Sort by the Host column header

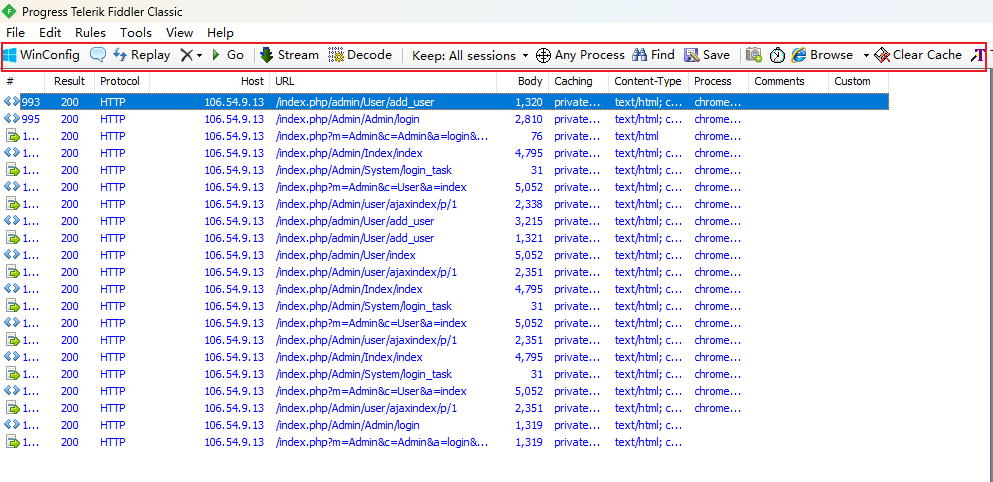pos(210,81)
